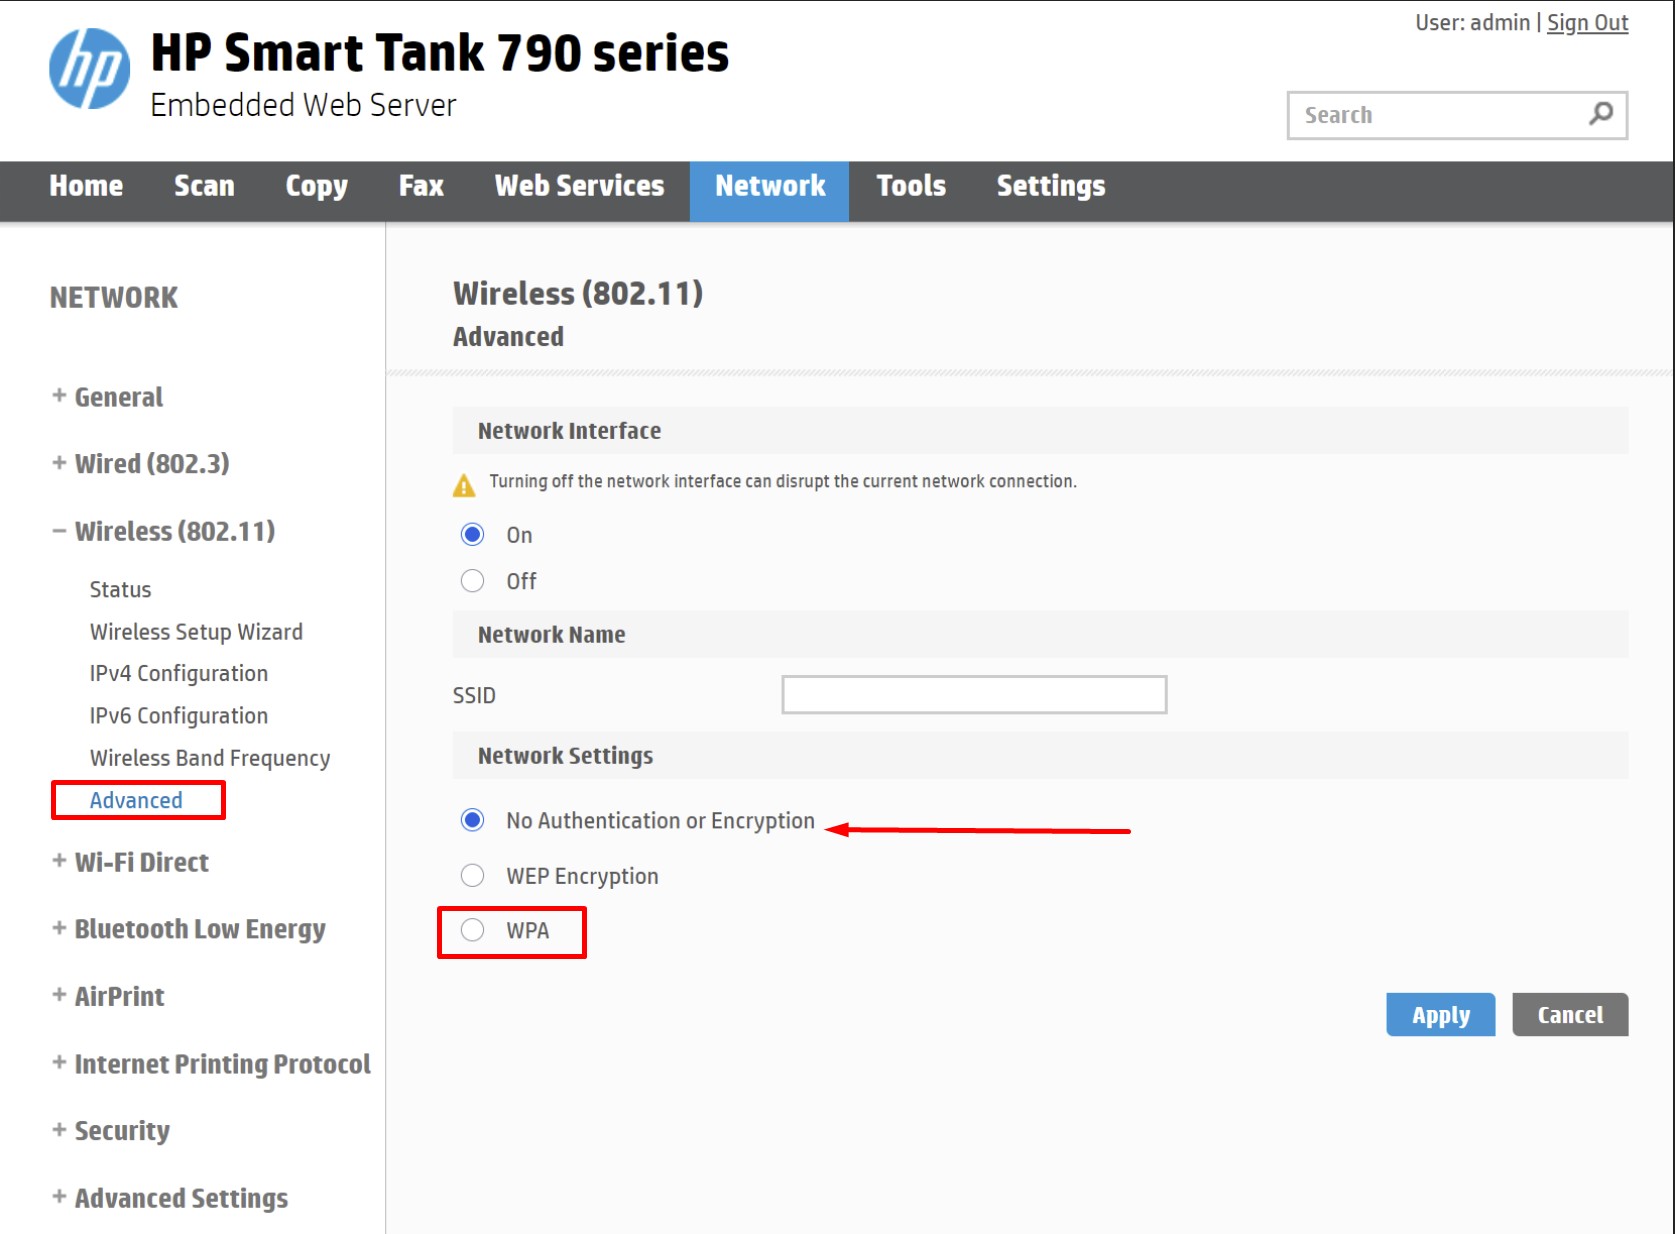Open IPv4 Configuration page

pyautogui.click(x=179, y=674)
